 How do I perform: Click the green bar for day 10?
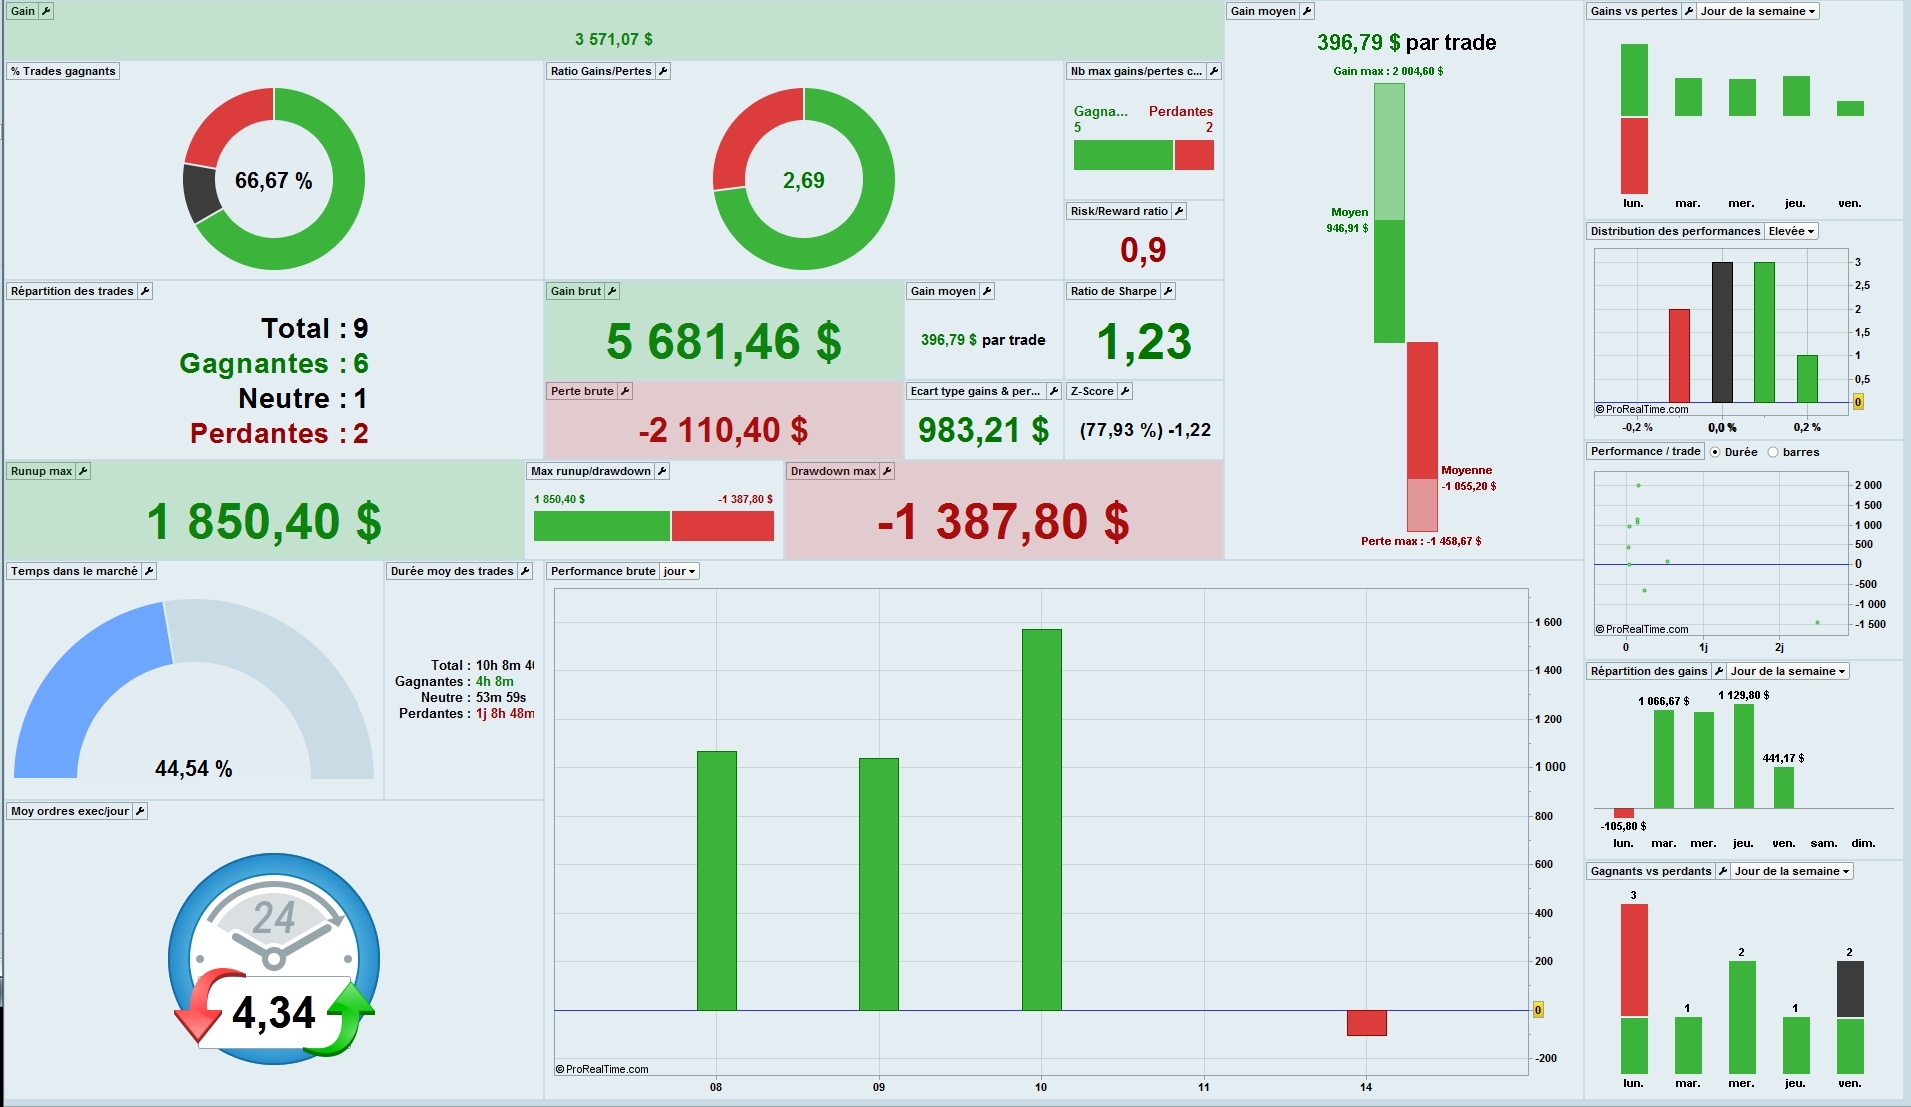pos(1041,819)
